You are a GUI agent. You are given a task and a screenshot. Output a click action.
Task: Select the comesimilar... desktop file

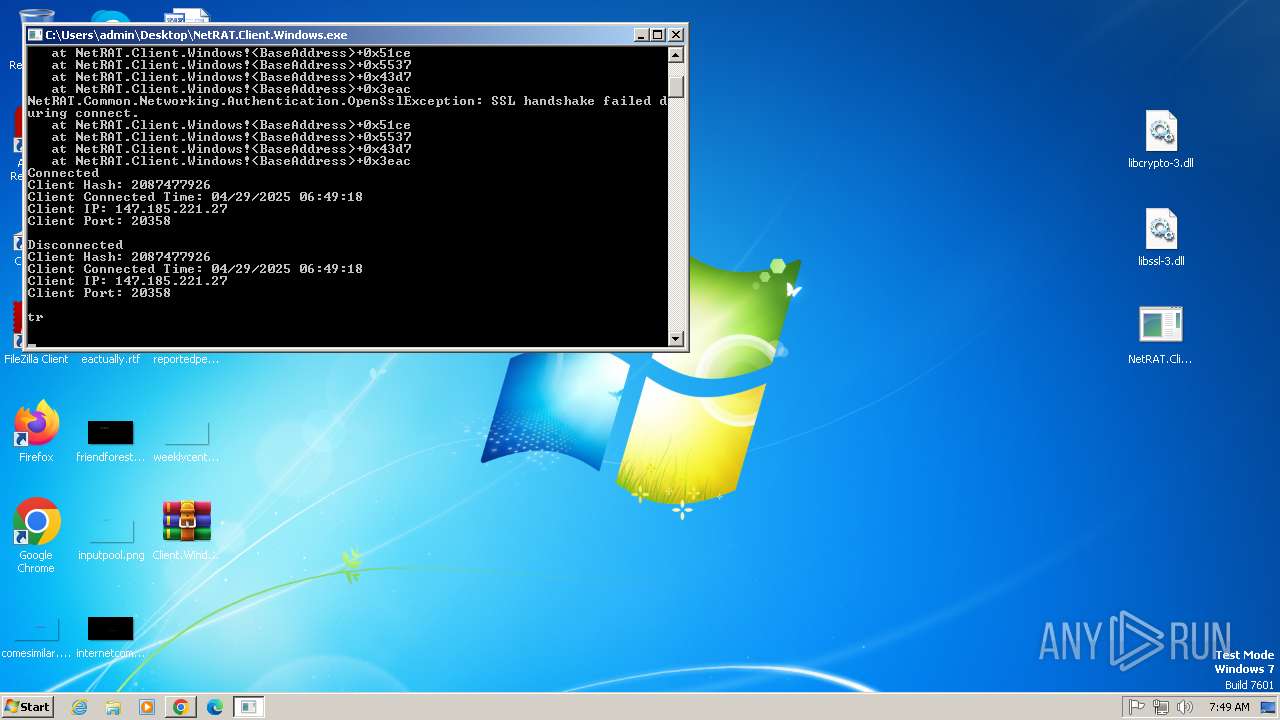[36, 638]
